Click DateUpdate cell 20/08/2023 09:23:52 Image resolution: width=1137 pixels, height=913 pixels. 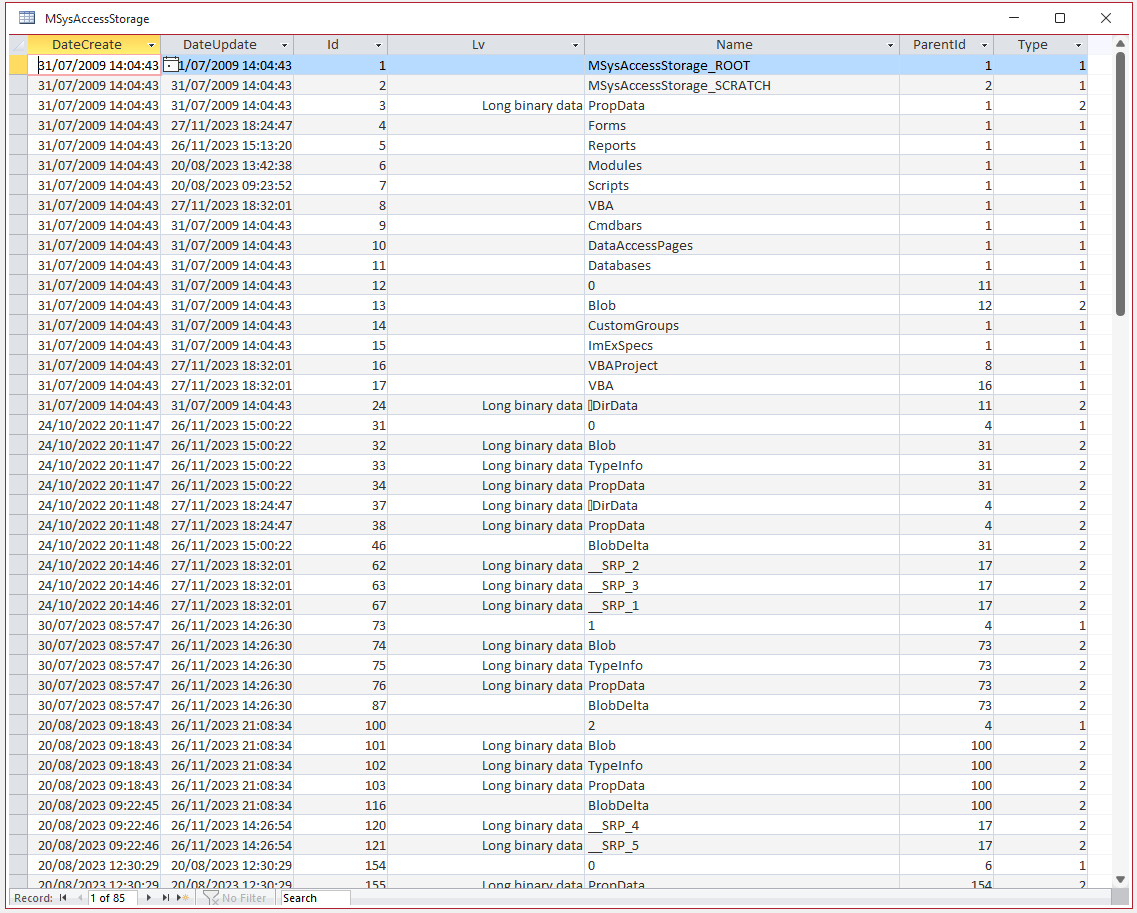[227, 186]
